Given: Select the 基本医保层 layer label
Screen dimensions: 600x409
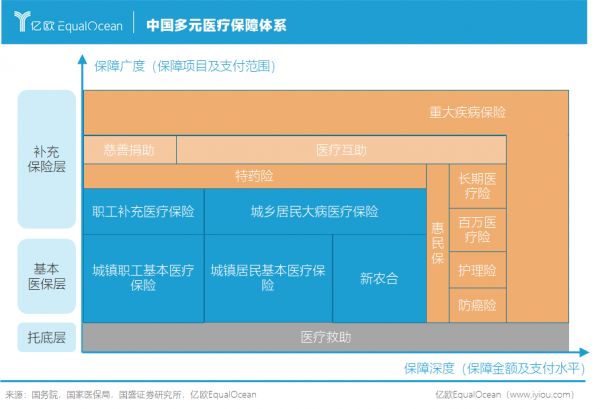Looking at the screenshot, I should 47,276.
